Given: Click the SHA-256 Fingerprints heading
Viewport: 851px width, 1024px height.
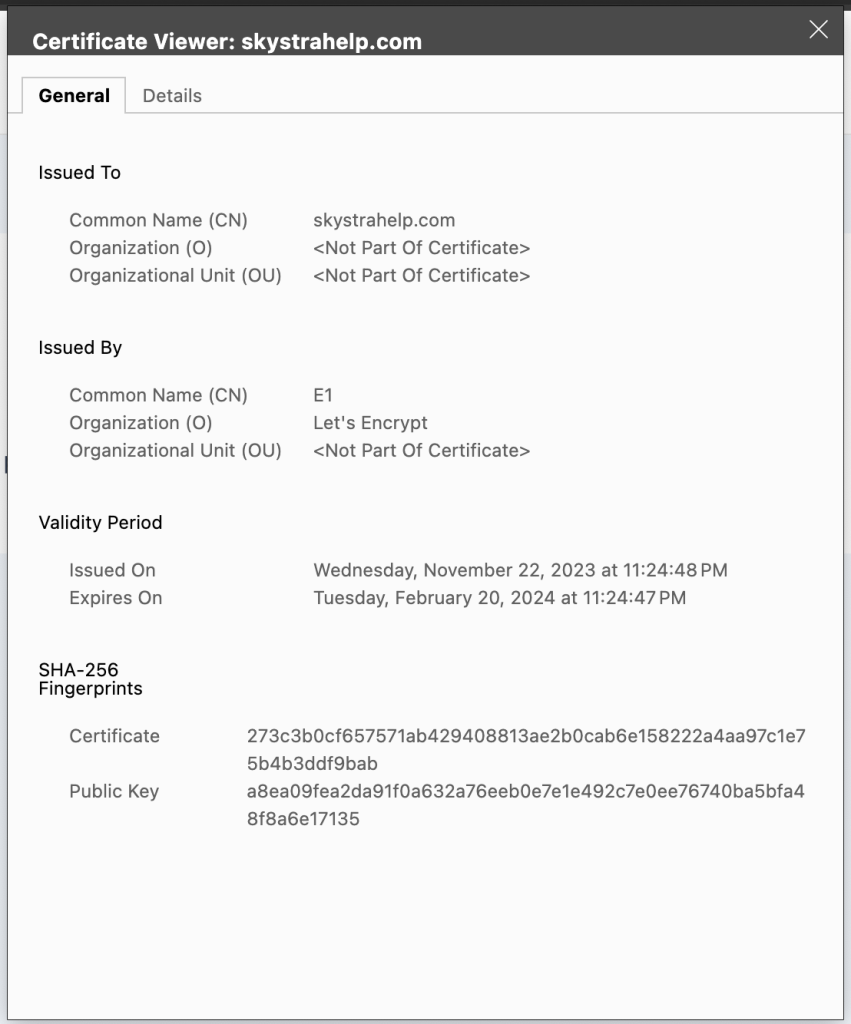Looking at the screenshot, I should (x=90, y=679).
